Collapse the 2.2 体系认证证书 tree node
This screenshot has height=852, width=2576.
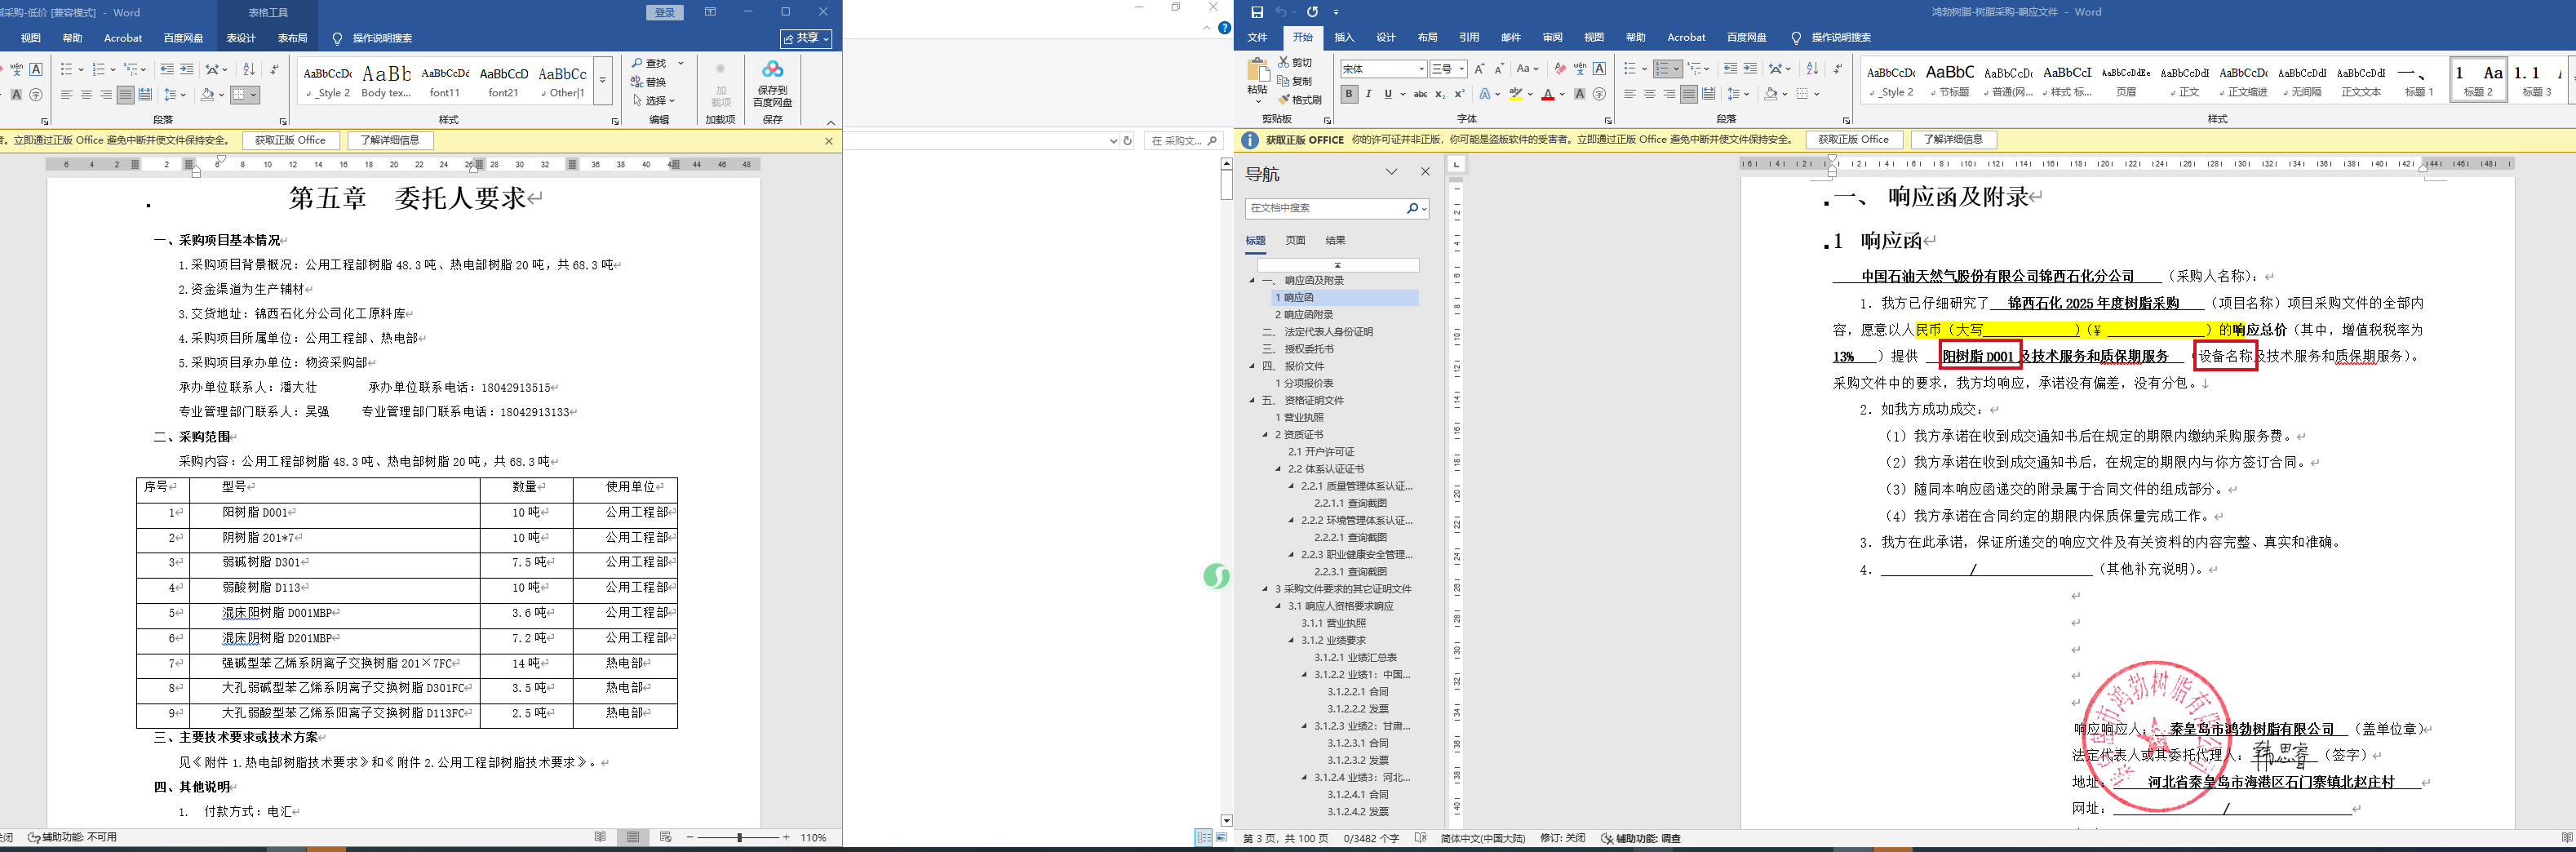pos(1278,469)
